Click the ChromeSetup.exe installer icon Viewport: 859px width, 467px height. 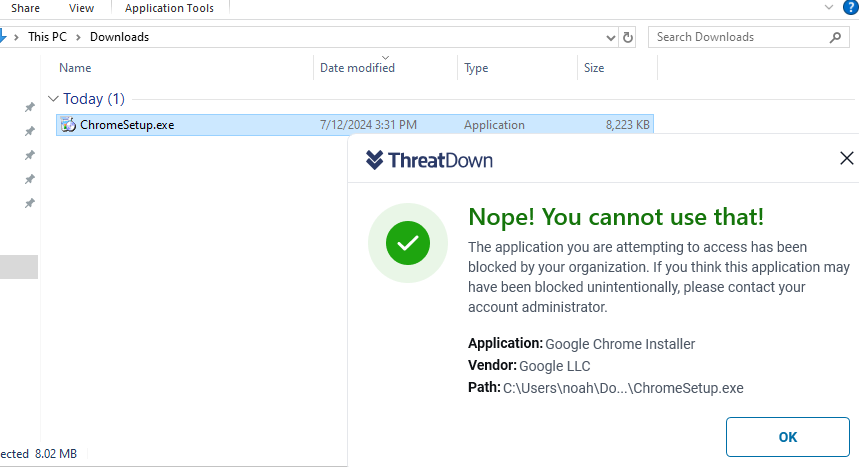[x=68, y=125]
